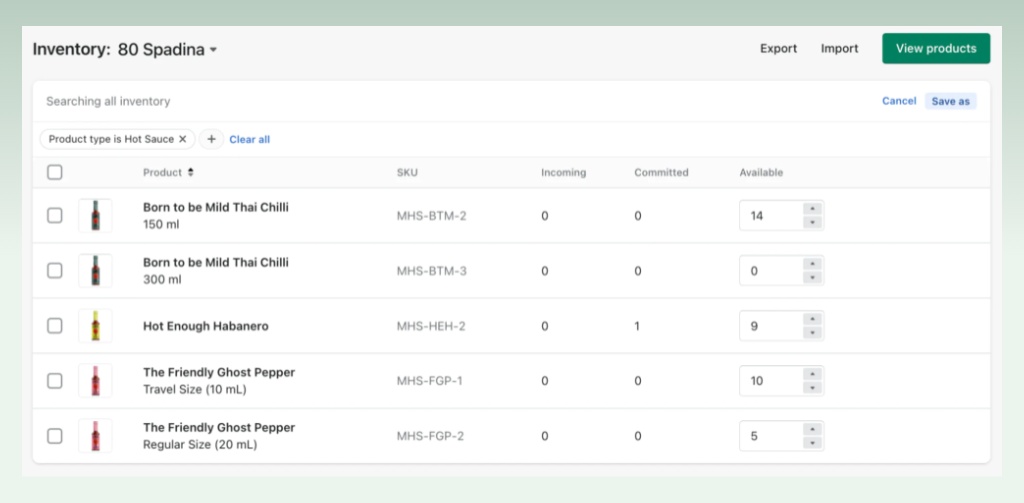Increase available stock for MHS-FGP-1
This screenshot has height=503, width=1024.
812,374
